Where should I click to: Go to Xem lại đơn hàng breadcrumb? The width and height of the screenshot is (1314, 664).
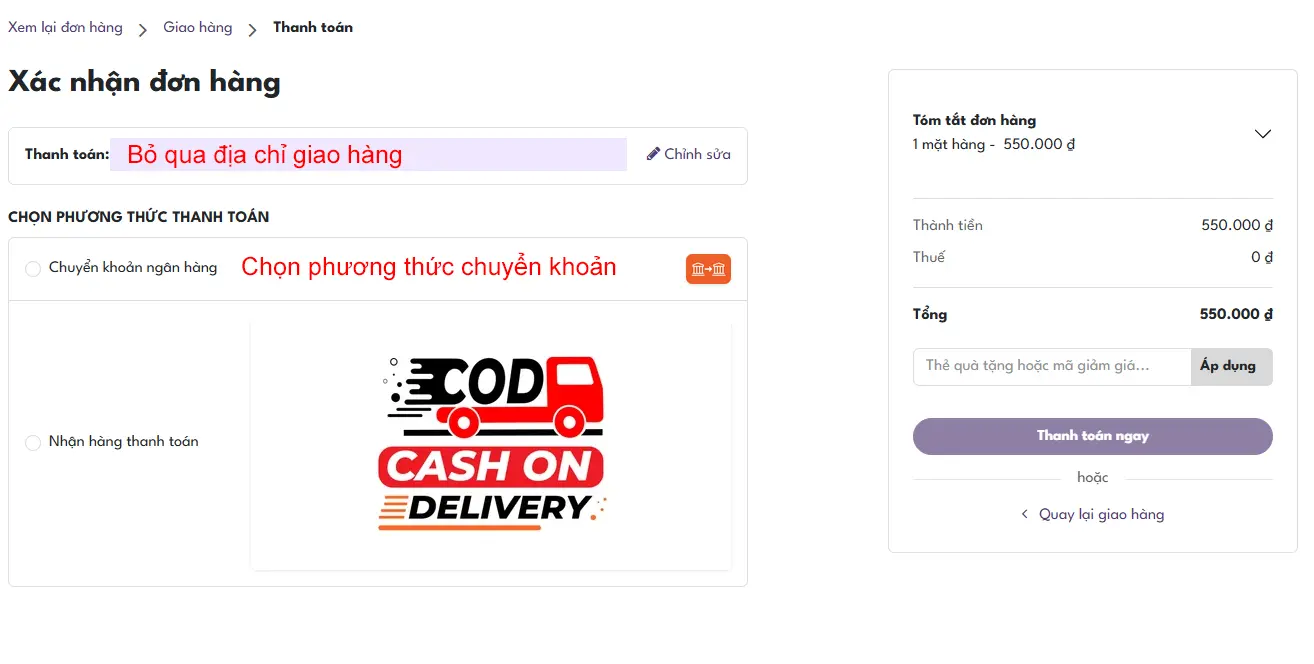coord(65,28)
